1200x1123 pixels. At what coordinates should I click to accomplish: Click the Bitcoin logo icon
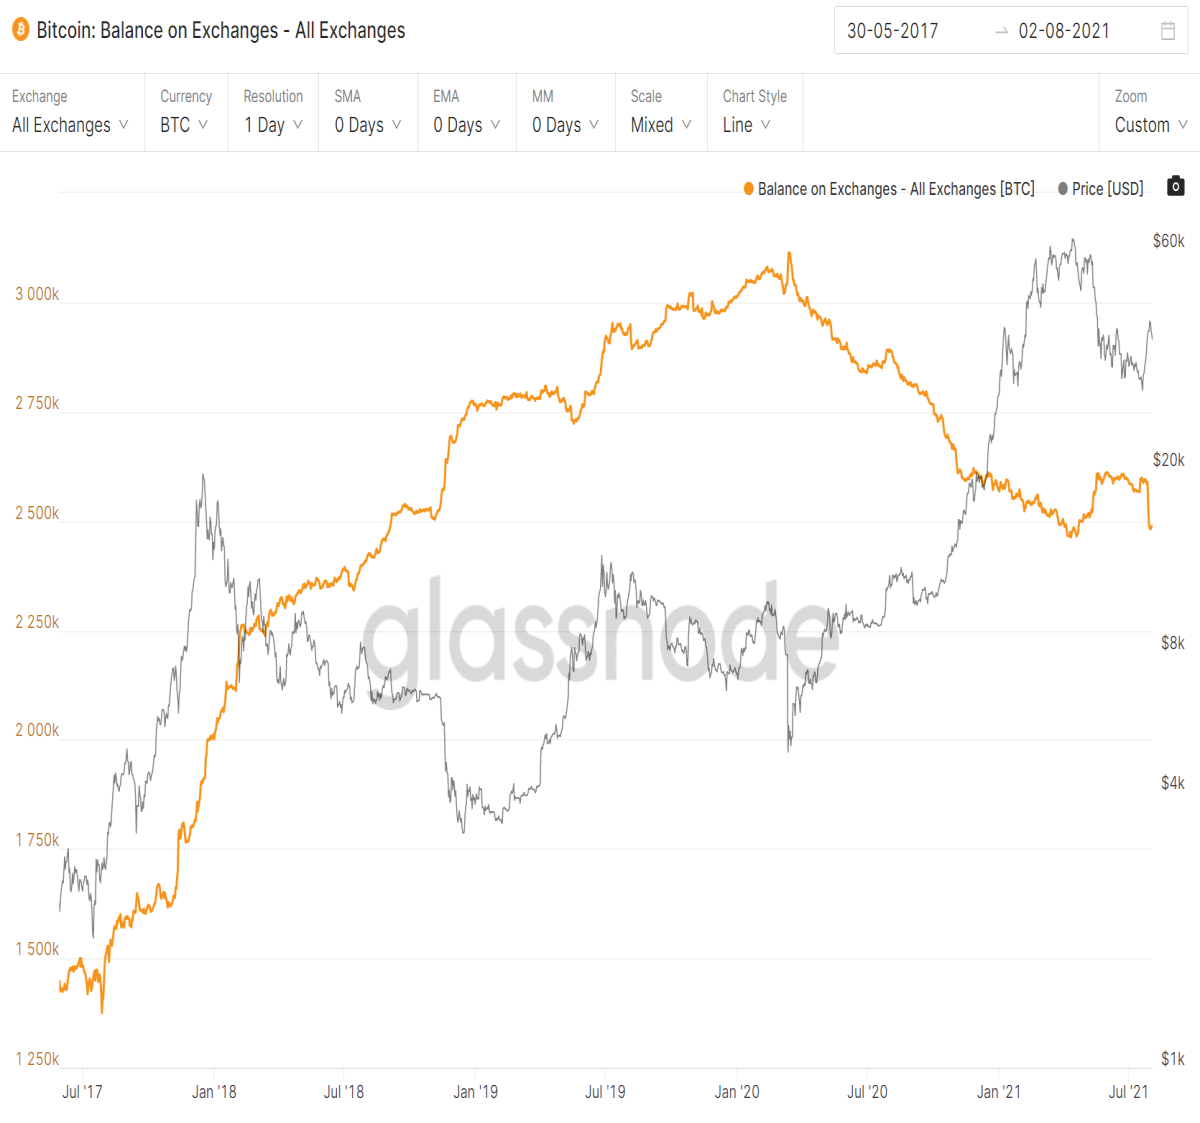tap(20, 30)
